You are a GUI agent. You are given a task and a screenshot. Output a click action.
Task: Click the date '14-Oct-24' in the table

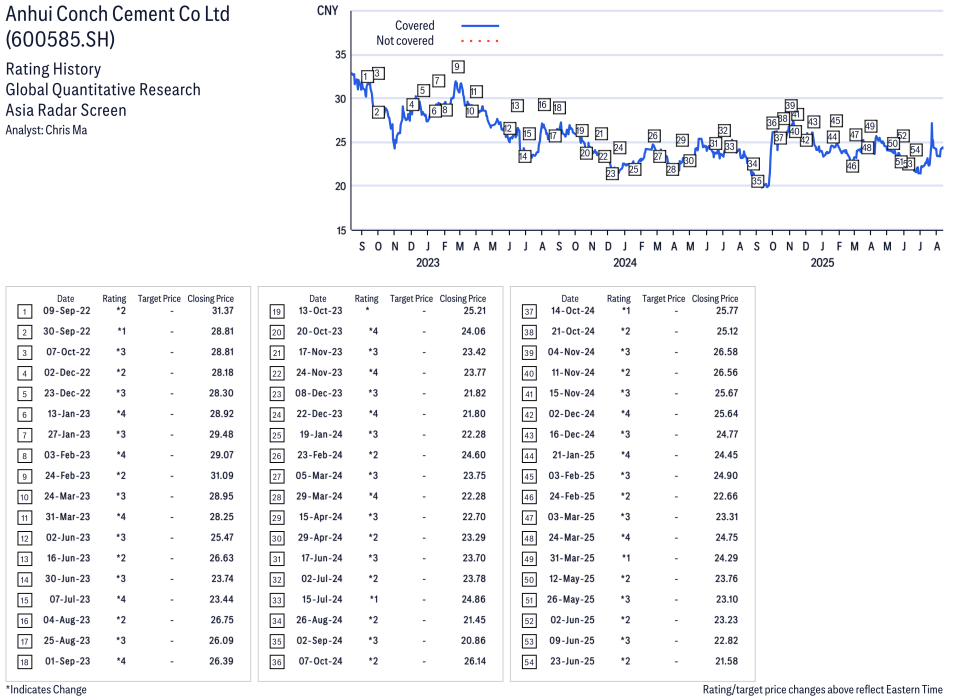[573, 311]
